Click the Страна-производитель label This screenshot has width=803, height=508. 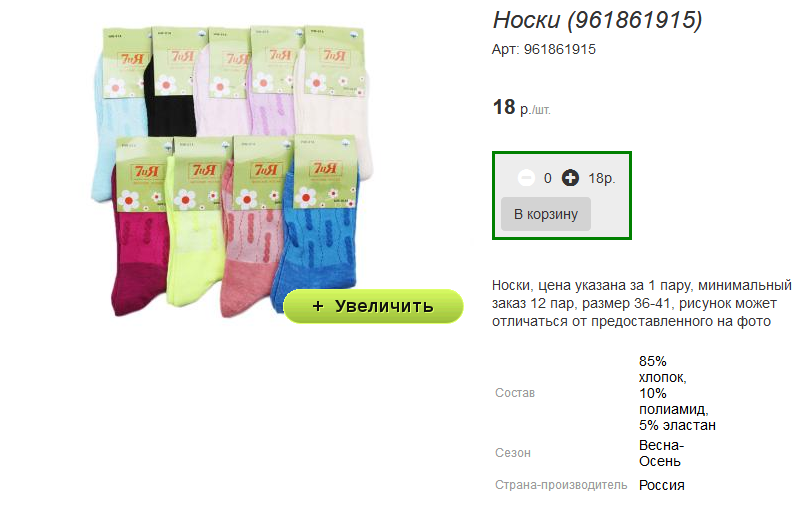(x=561, y=484)
